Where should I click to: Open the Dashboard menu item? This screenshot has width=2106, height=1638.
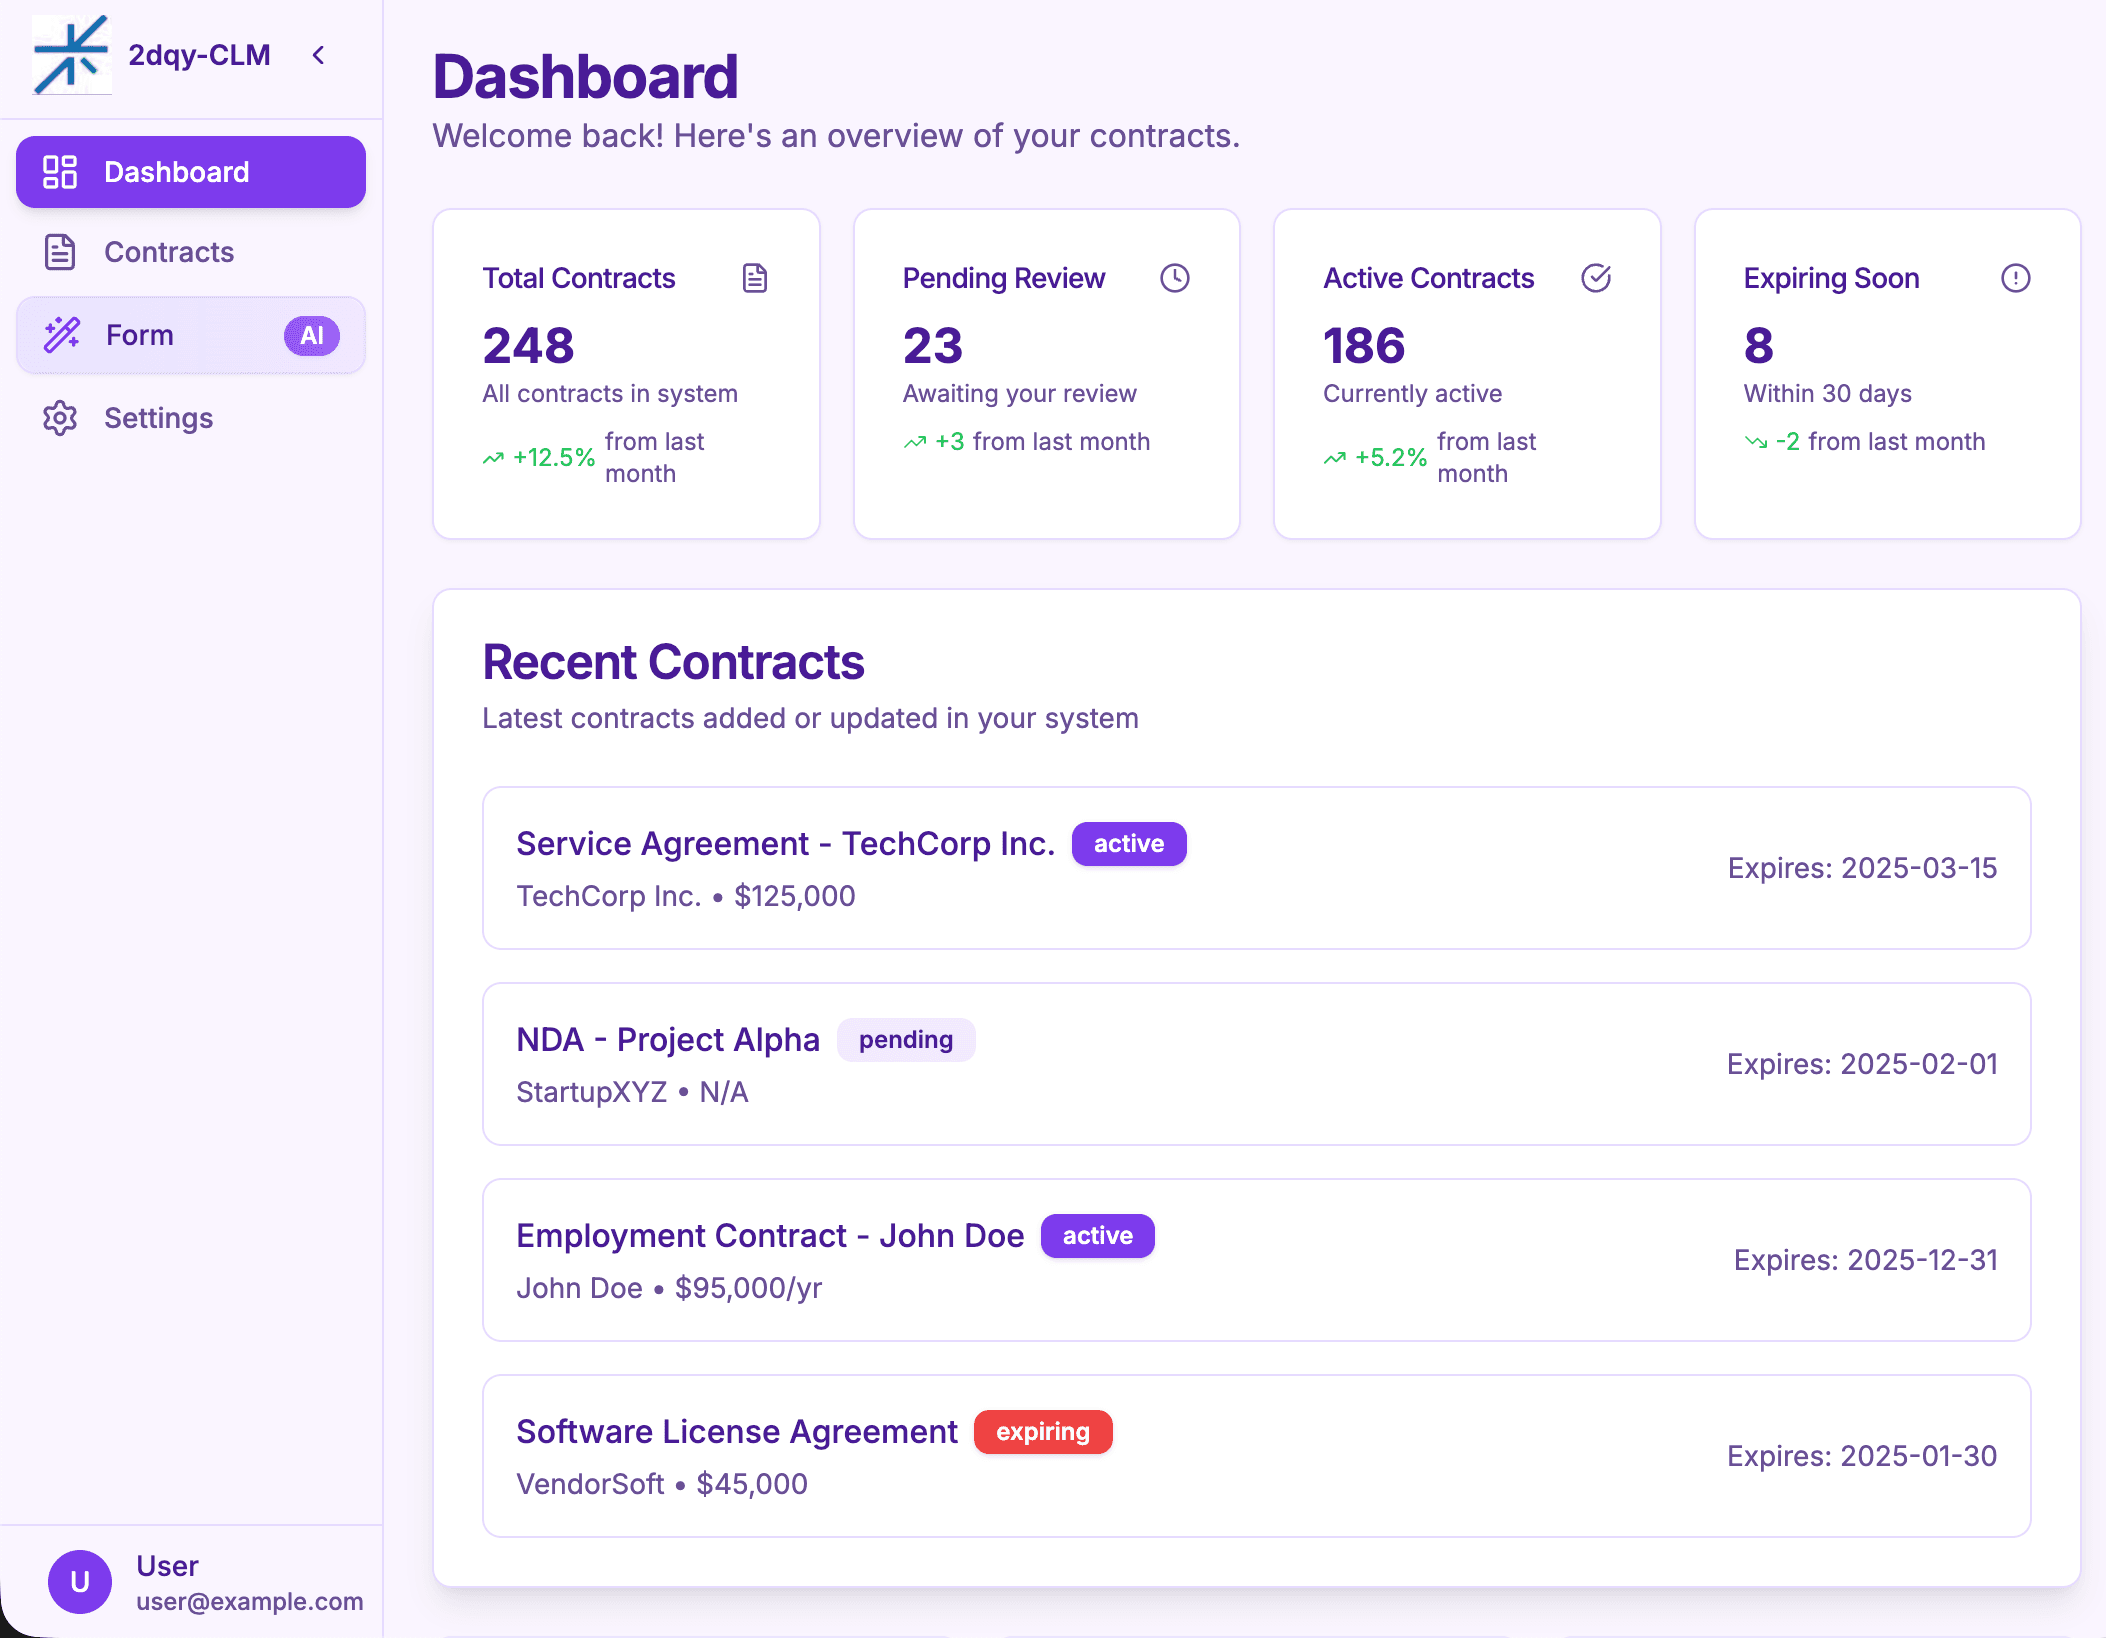[x=191, y=172]
